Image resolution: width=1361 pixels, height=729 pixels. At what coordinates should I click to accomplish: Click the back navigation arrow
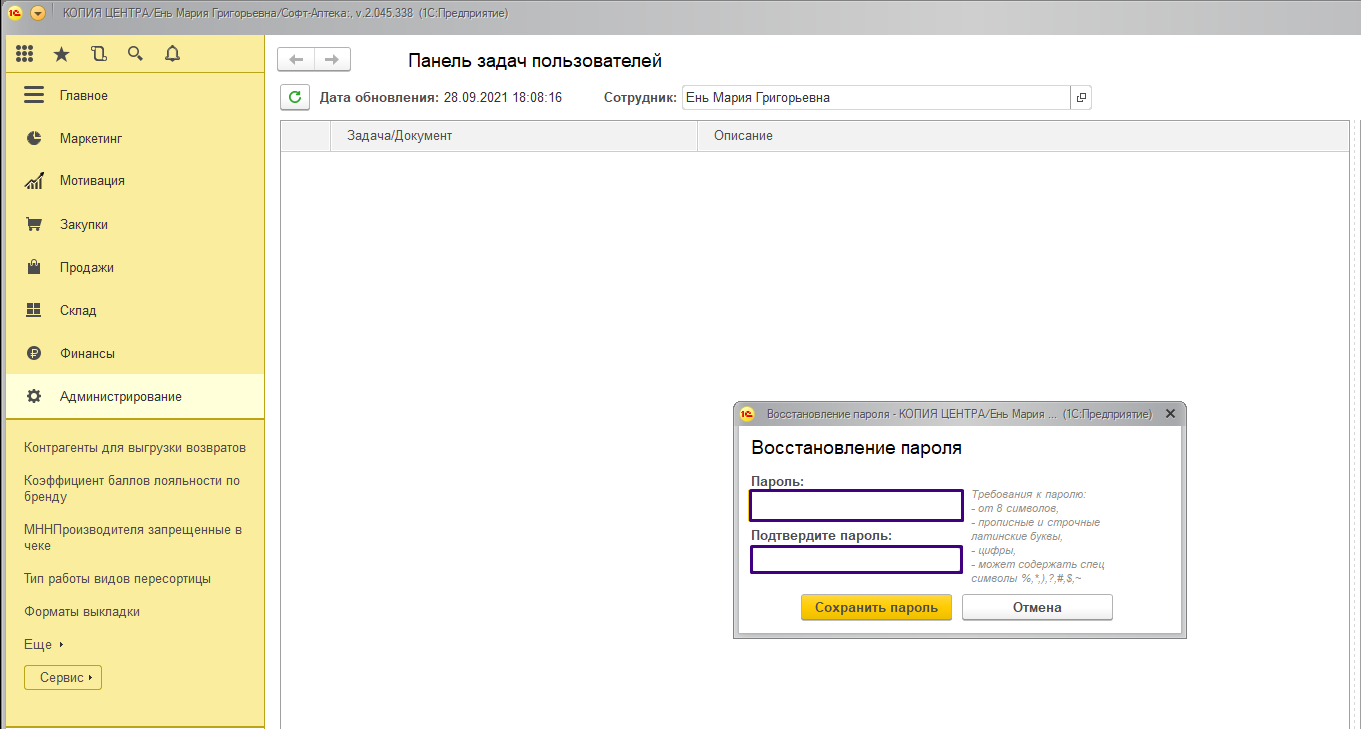point(296,60)
